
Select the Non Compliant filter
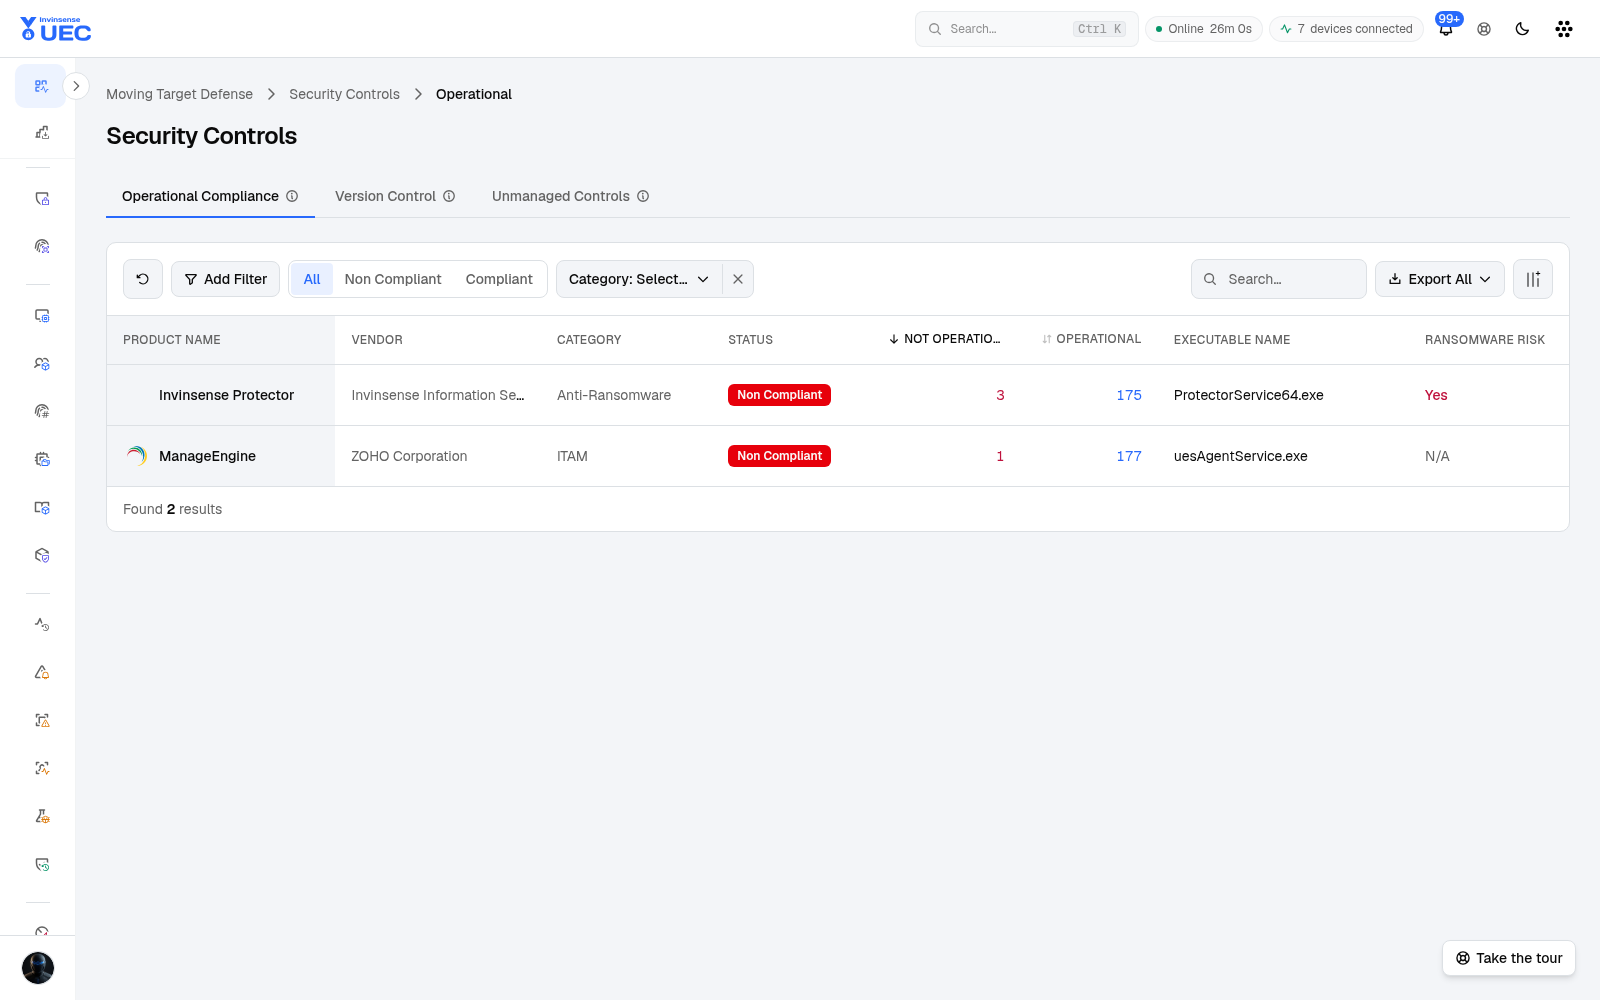pos(393,279)
